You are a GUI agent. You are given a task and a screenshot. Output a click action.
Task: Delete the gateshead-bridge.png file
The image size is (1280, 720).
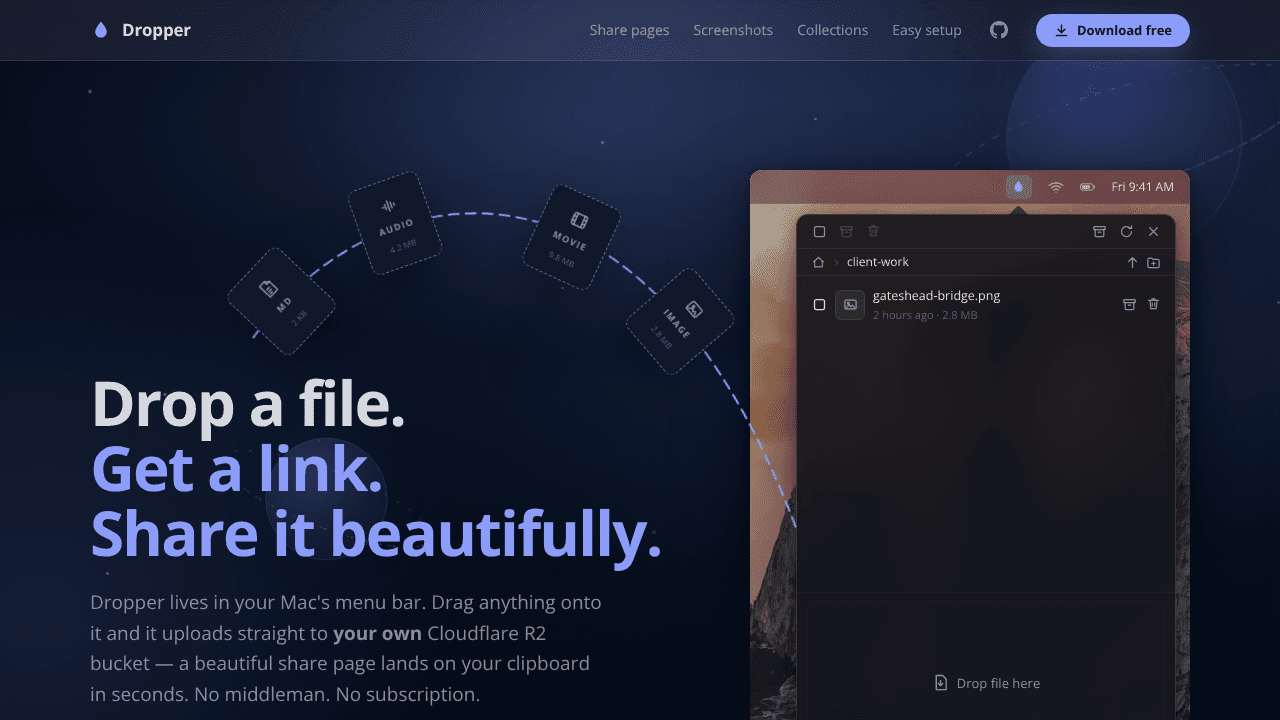(1153, 304)
